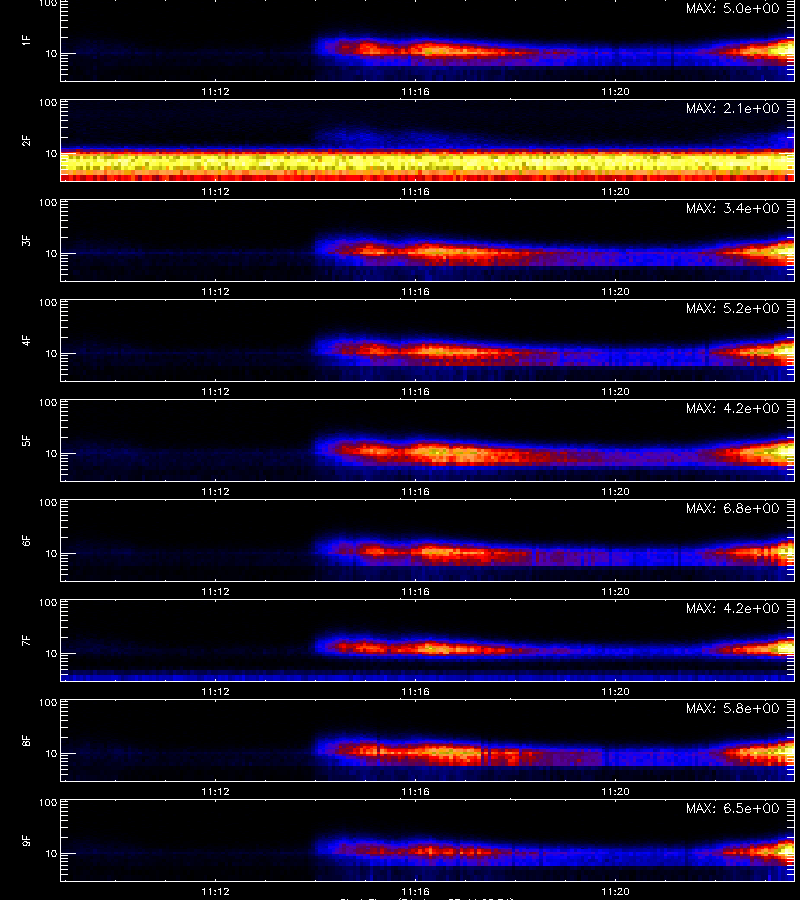The image size is (800, 900).
Task: Click inside the 9F spectrogram plot
Action: tap(428, 840)
